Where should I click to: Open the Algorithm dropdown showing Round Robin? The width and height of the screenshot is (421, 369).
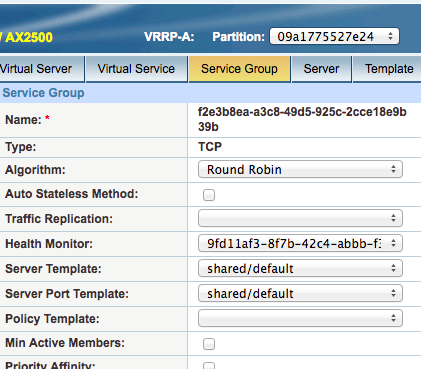click(300, 169)
